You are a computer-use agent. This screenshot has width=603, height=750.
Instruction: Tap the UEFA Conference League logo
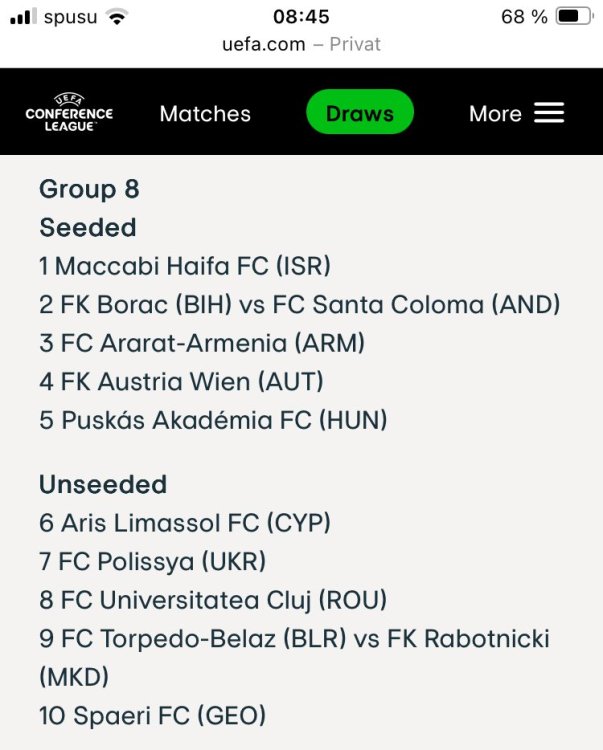coord(69,112)
